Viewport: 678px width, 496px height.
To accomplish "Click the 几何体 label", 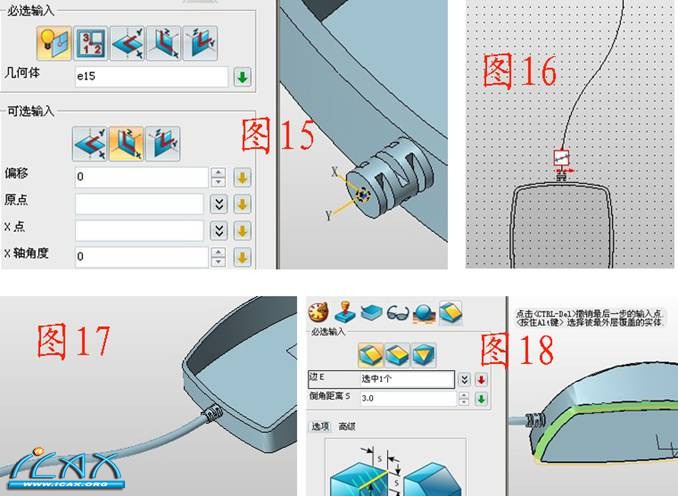I will (x=22, y=73).
